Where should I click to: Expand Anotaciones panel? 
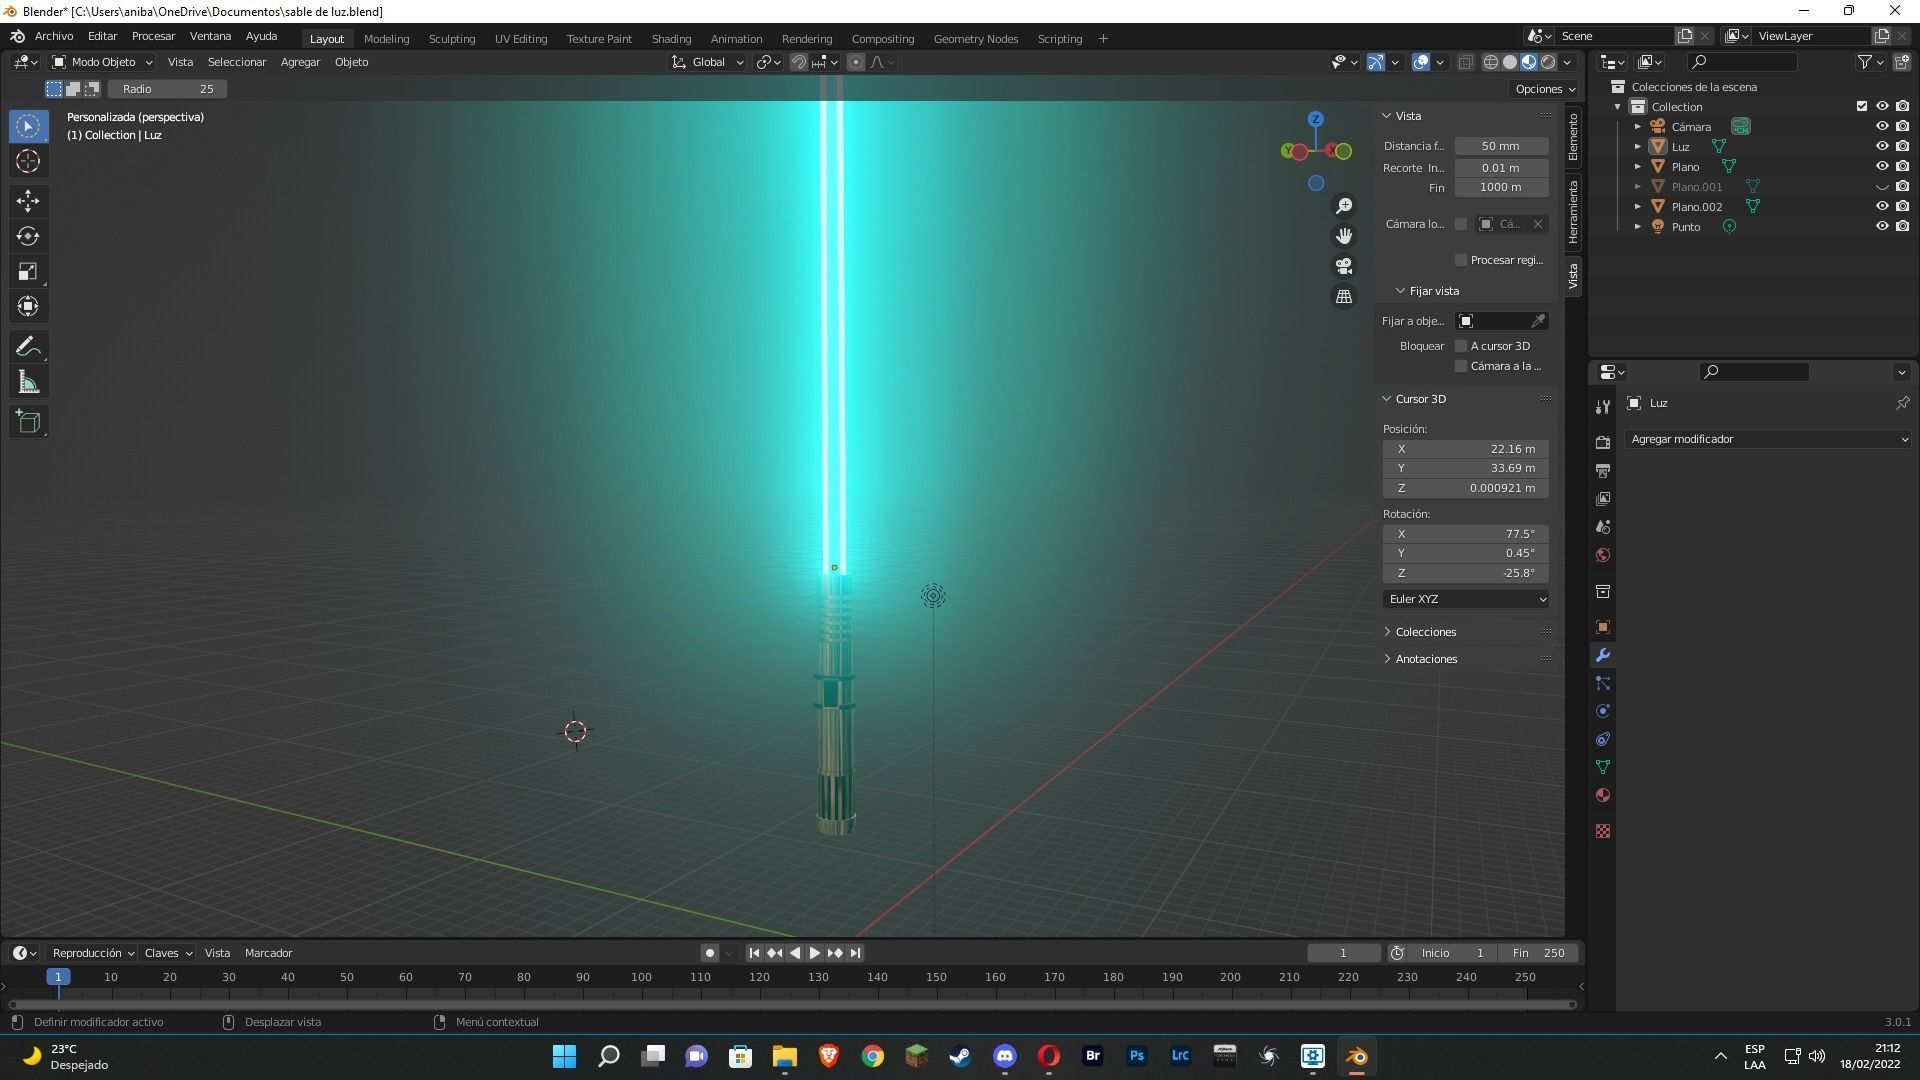coord(1425,659)
